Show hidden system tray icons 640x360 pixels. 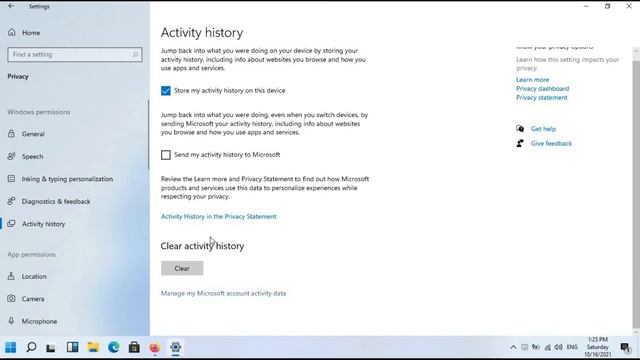tap(513, 347)
